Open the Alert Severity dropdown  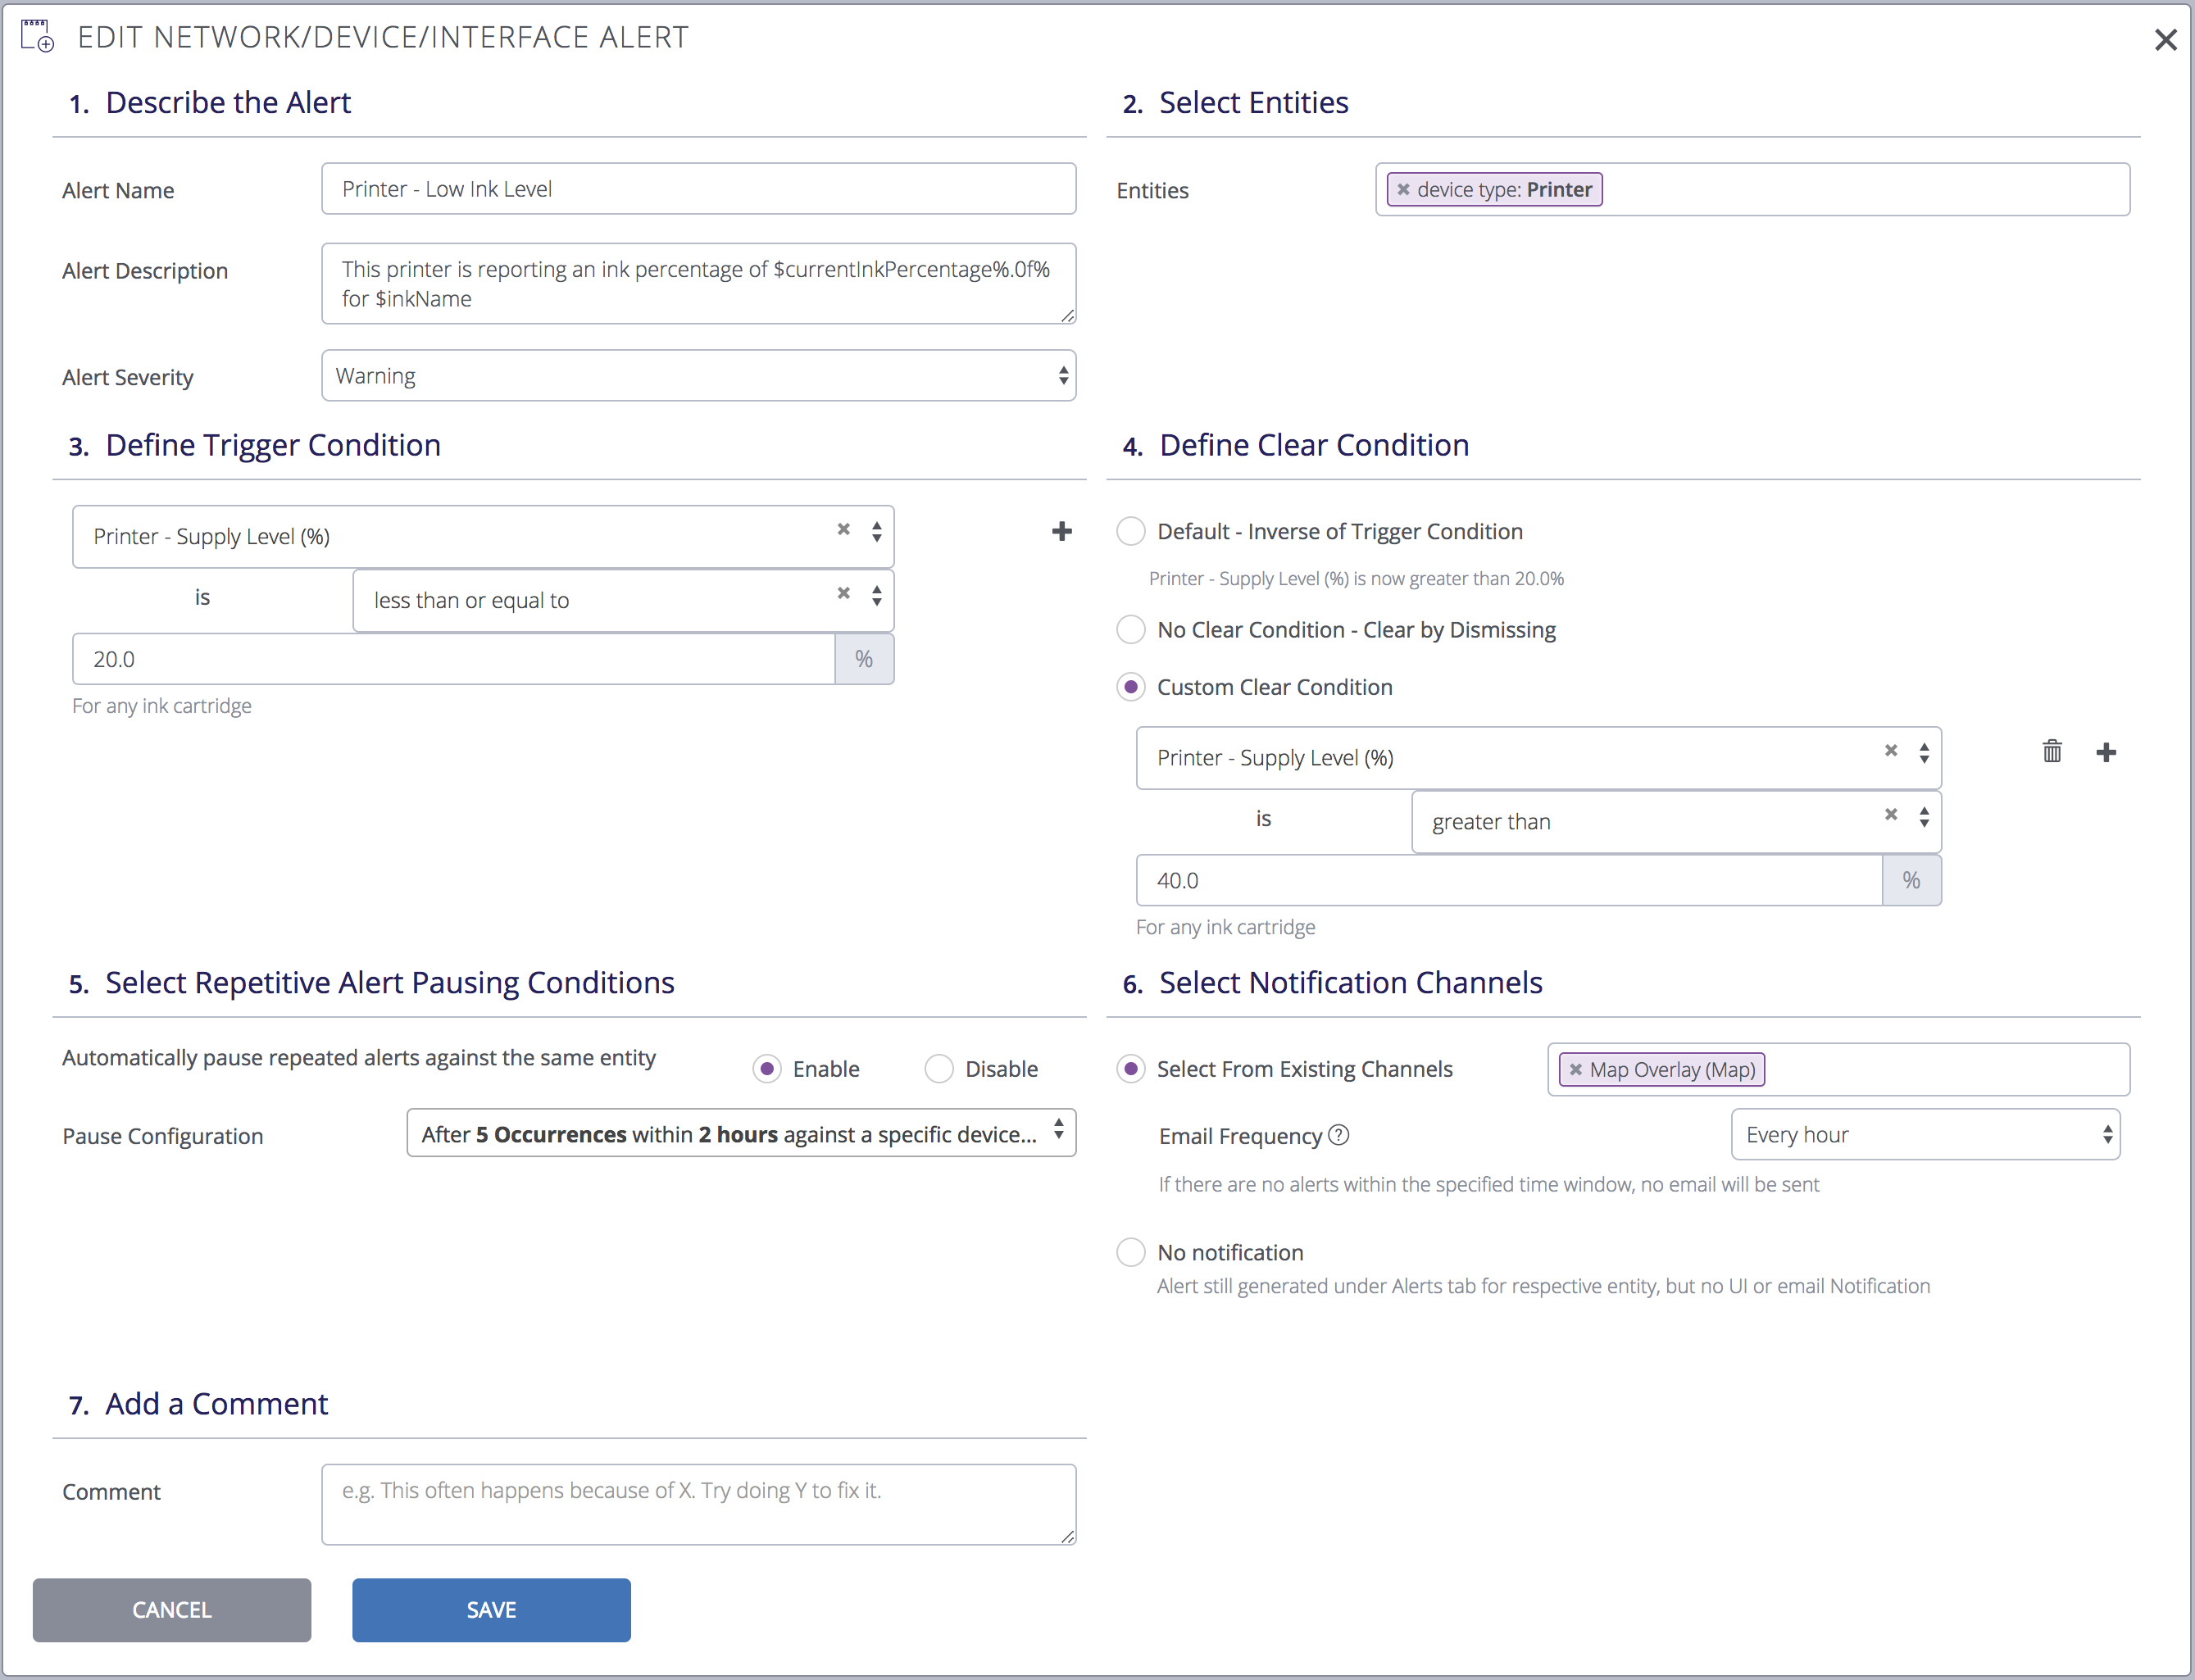point(699,376)
